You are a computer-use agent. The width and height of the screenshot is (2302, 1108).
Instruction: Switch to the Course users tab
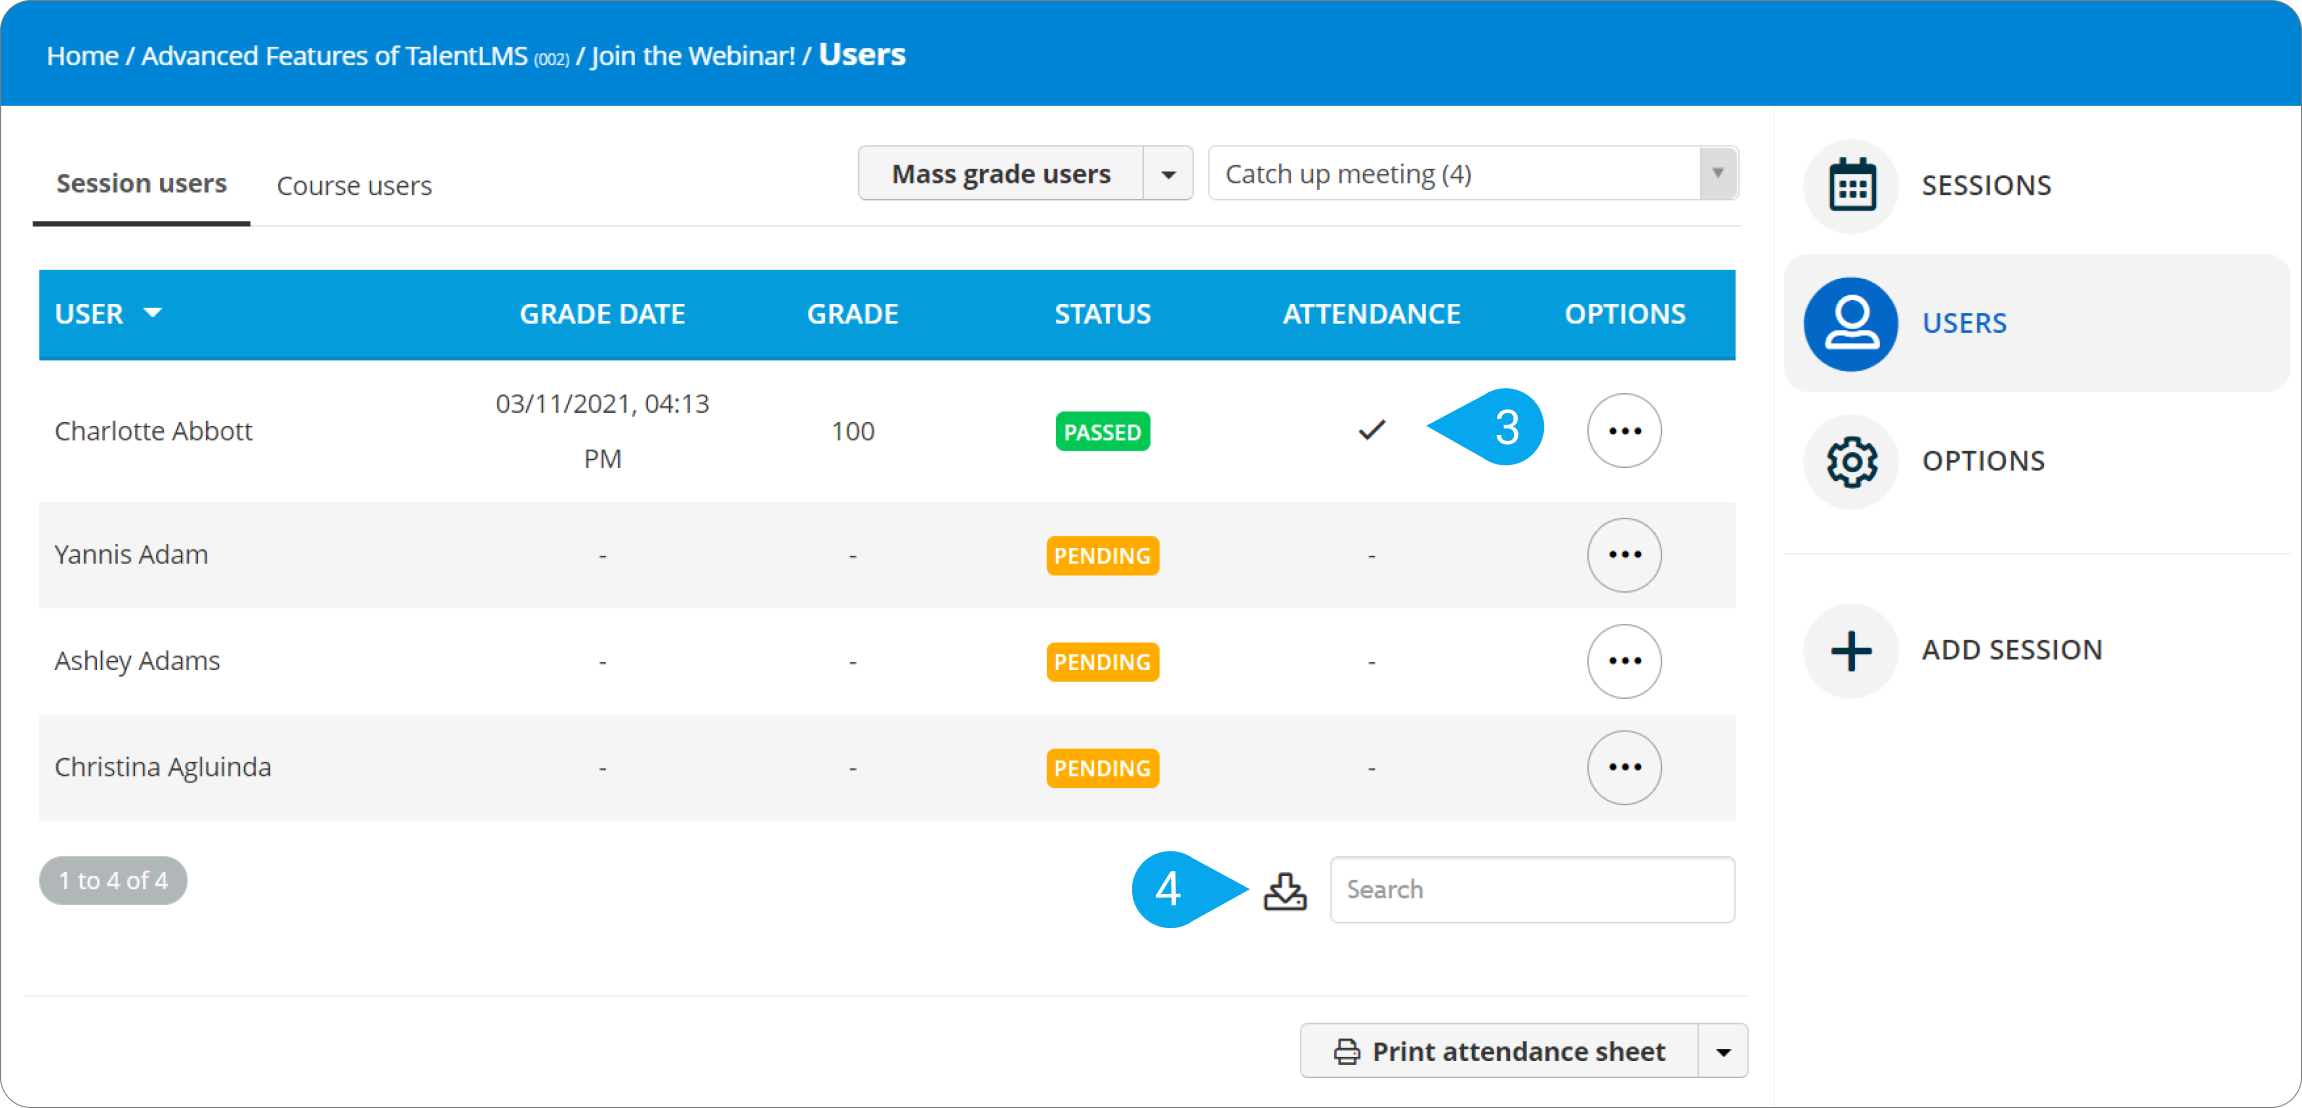(354, 186)
